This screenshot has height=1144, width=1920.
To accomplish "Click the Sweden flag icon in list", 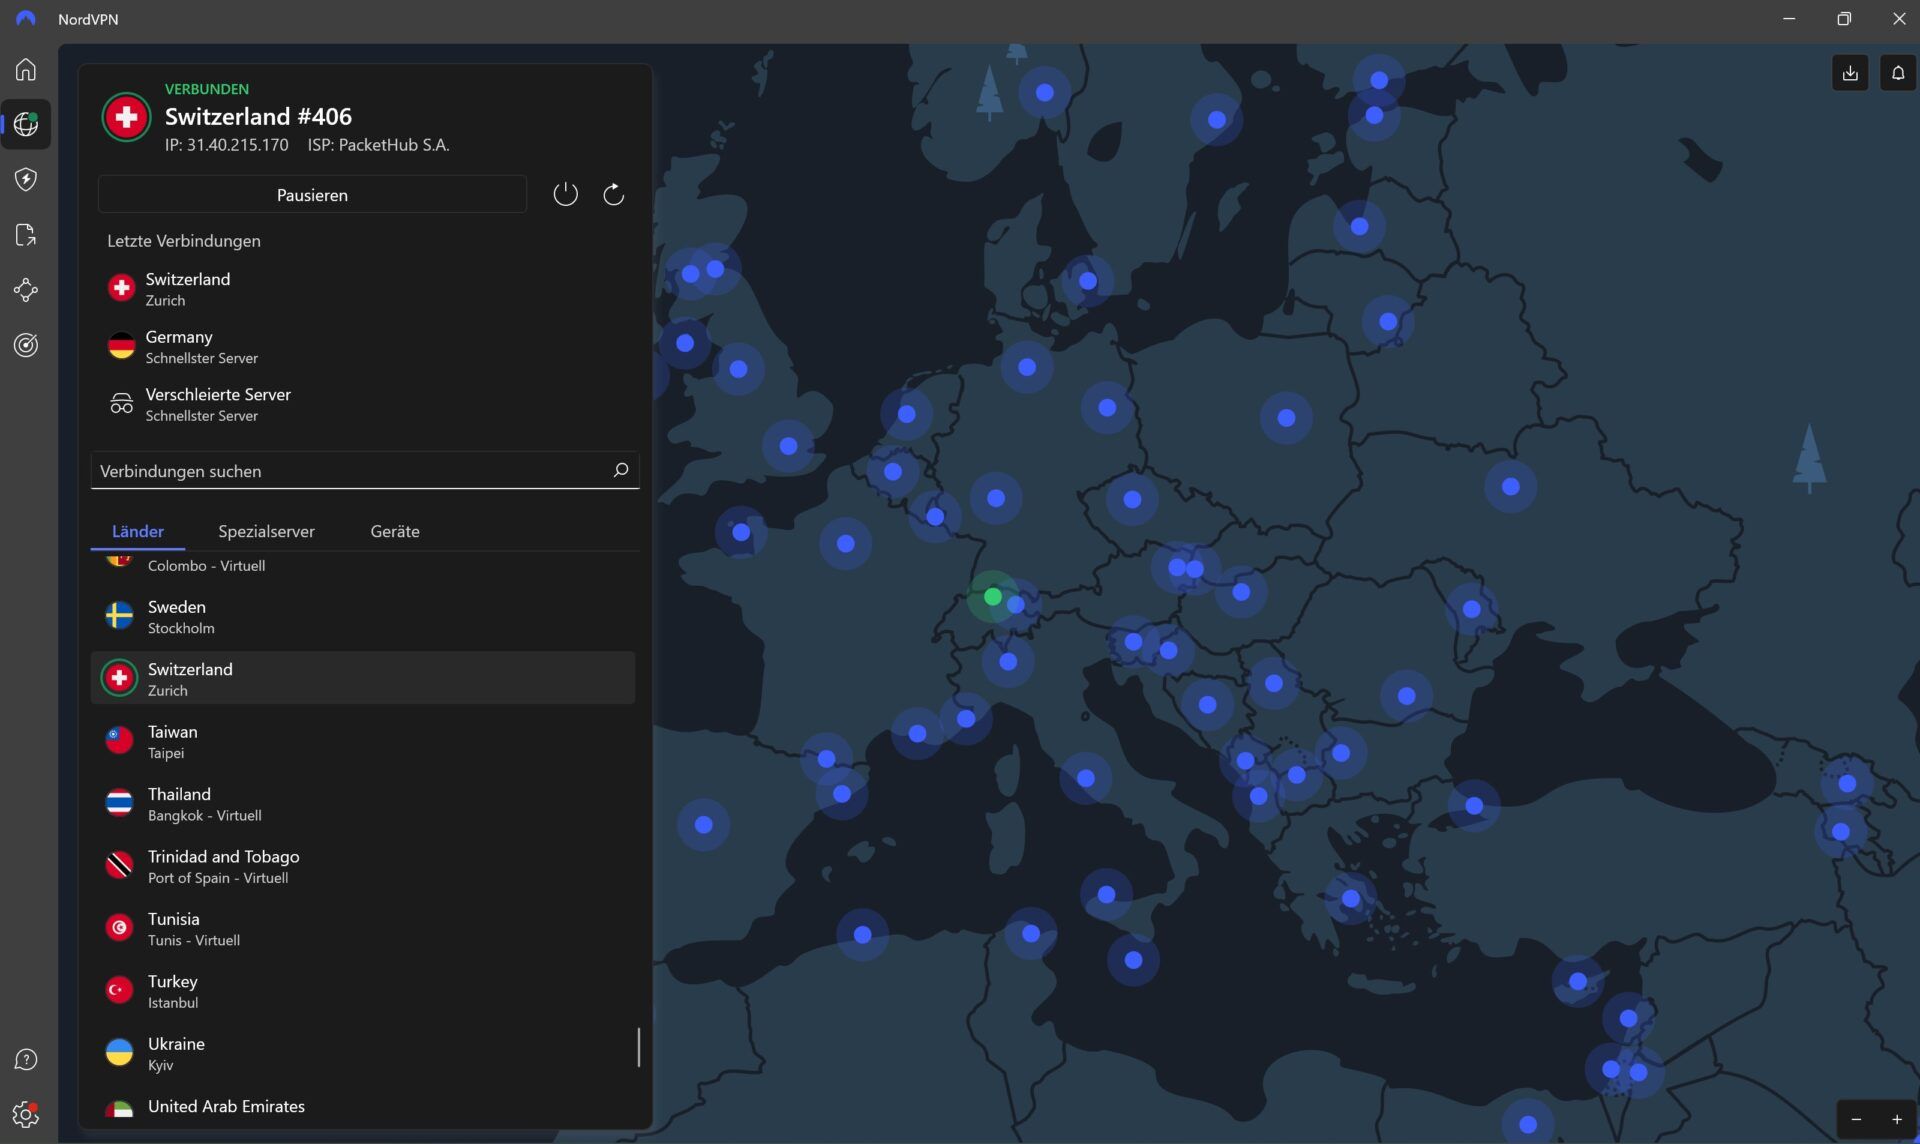I will click(x=119, y=616).
